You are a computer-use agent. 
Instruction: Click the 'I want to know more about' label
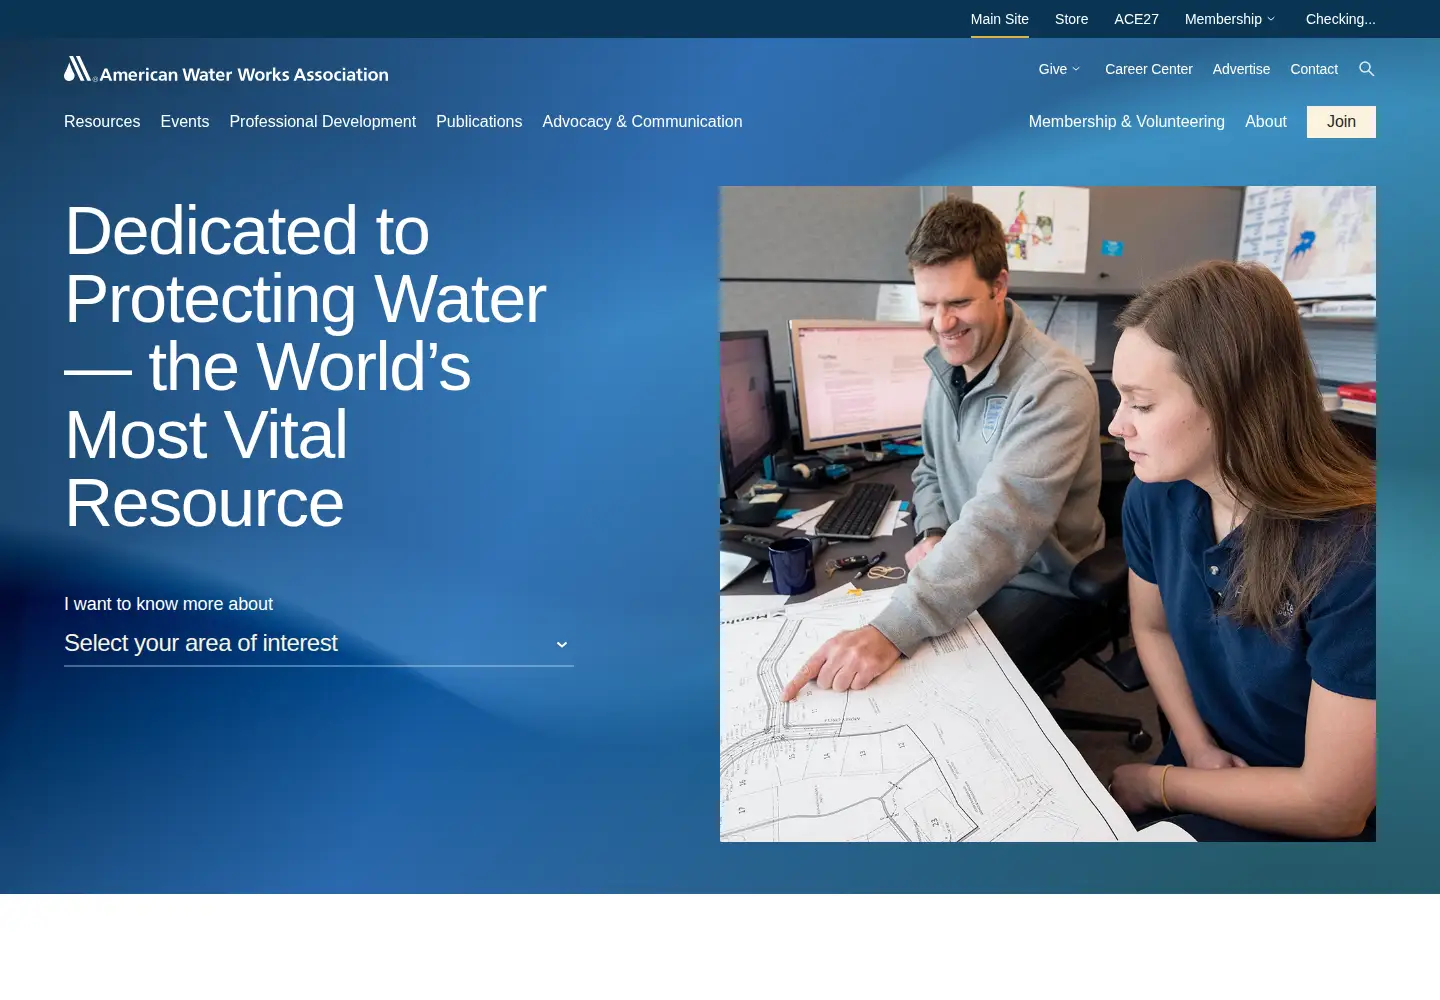168,604
